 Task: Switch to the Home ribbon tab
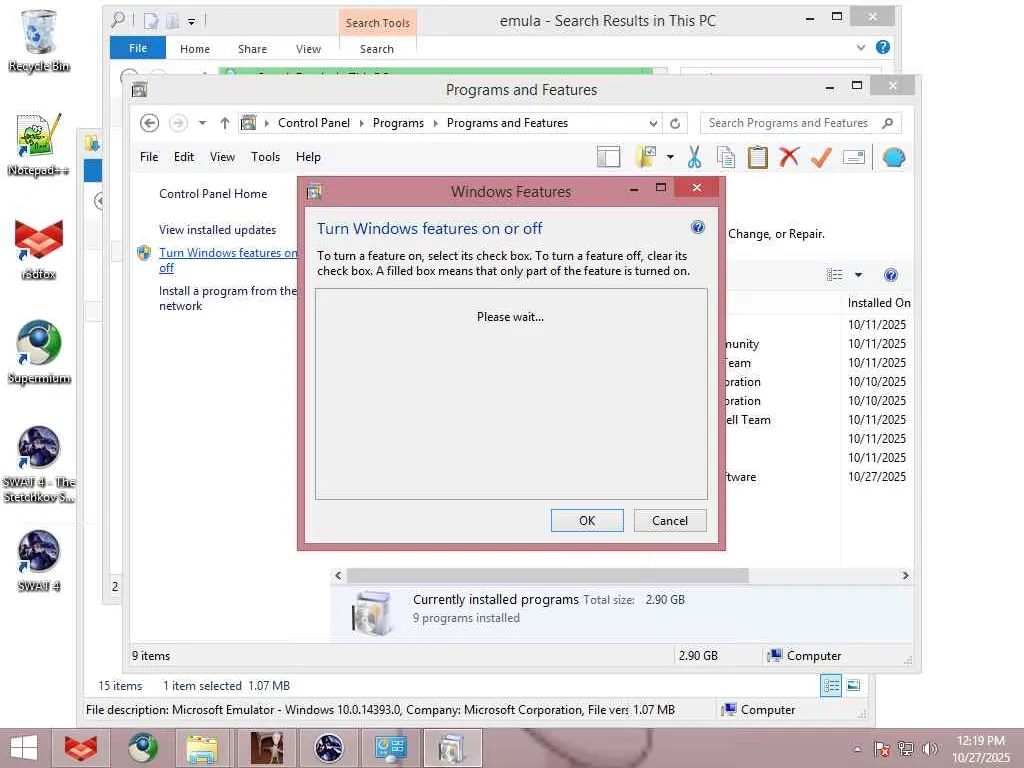(x=195, y=49)
